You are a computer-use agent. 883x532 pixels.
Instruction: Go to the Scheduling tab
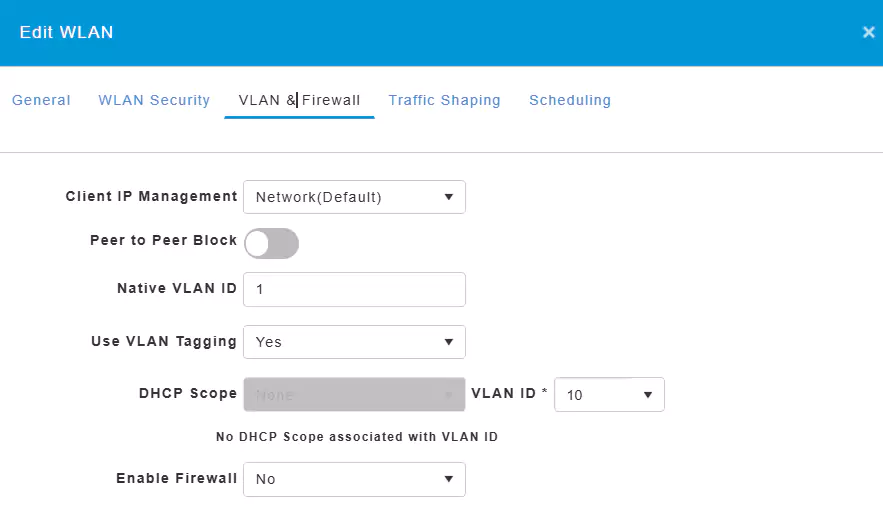tap(570, 100)
